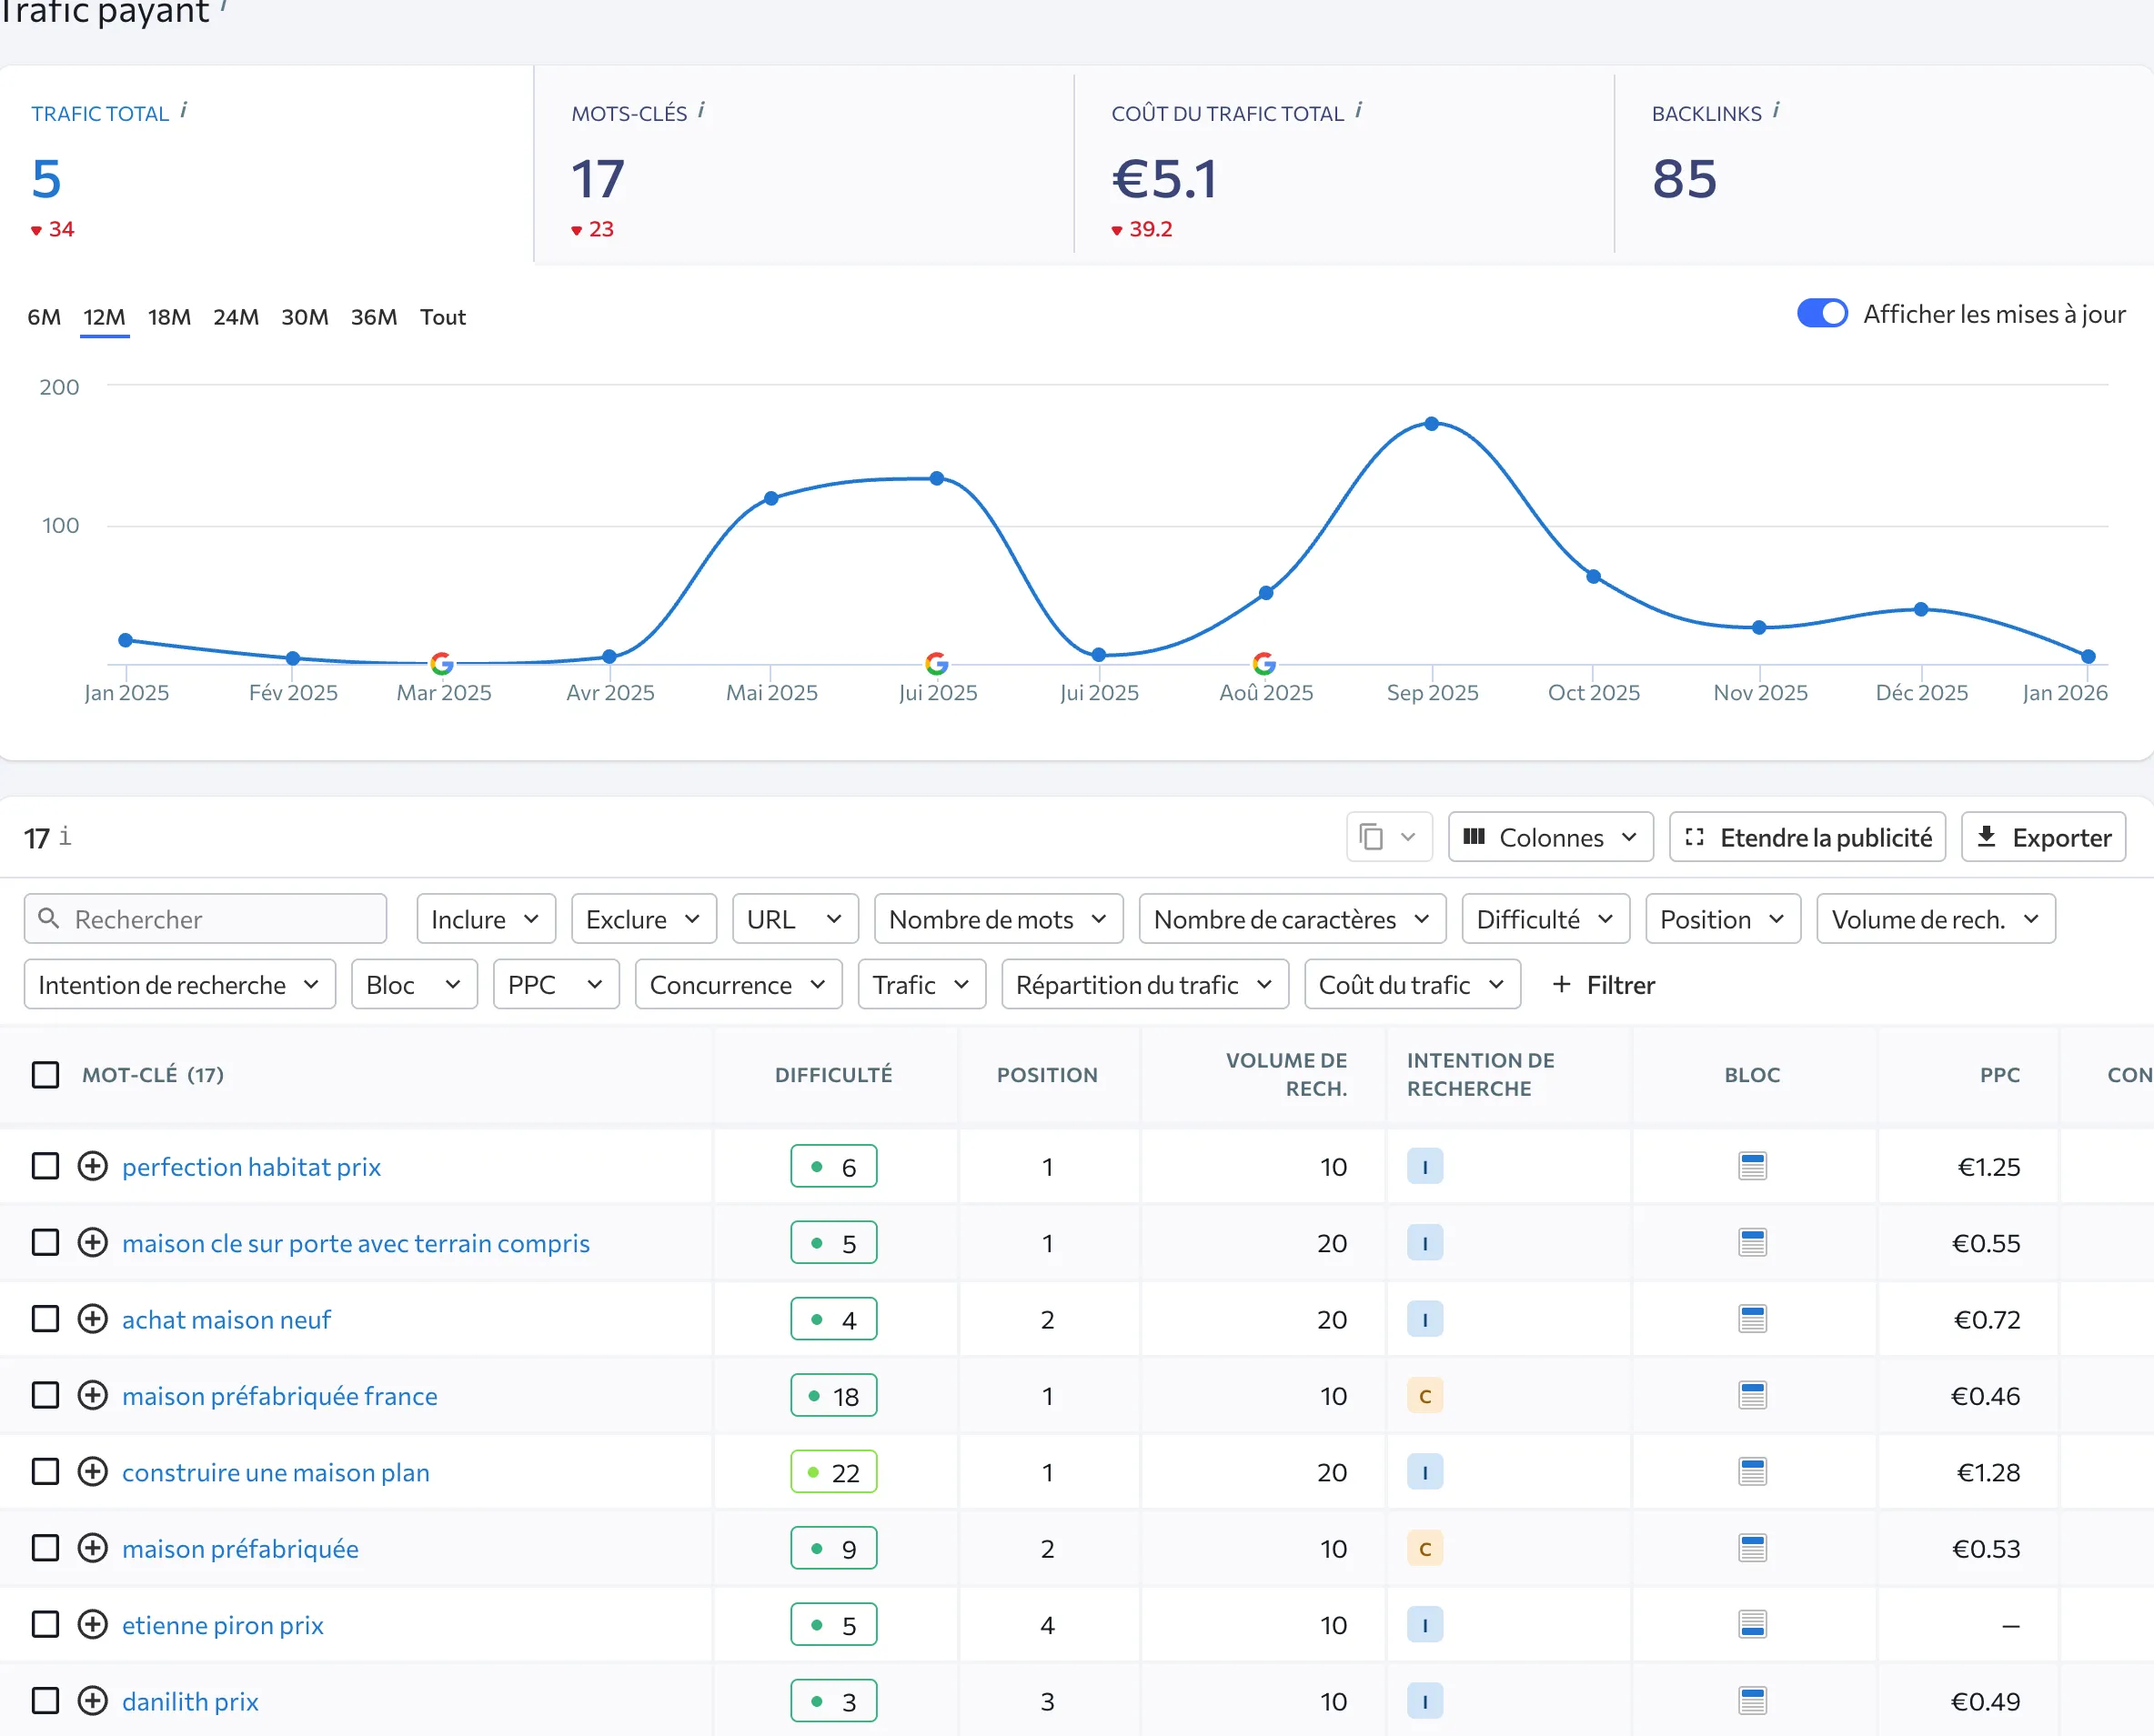Click plus icon next to perfection habitat prix
2154x1736 pixels.
pyautogui.click(x=92, y=1166)
